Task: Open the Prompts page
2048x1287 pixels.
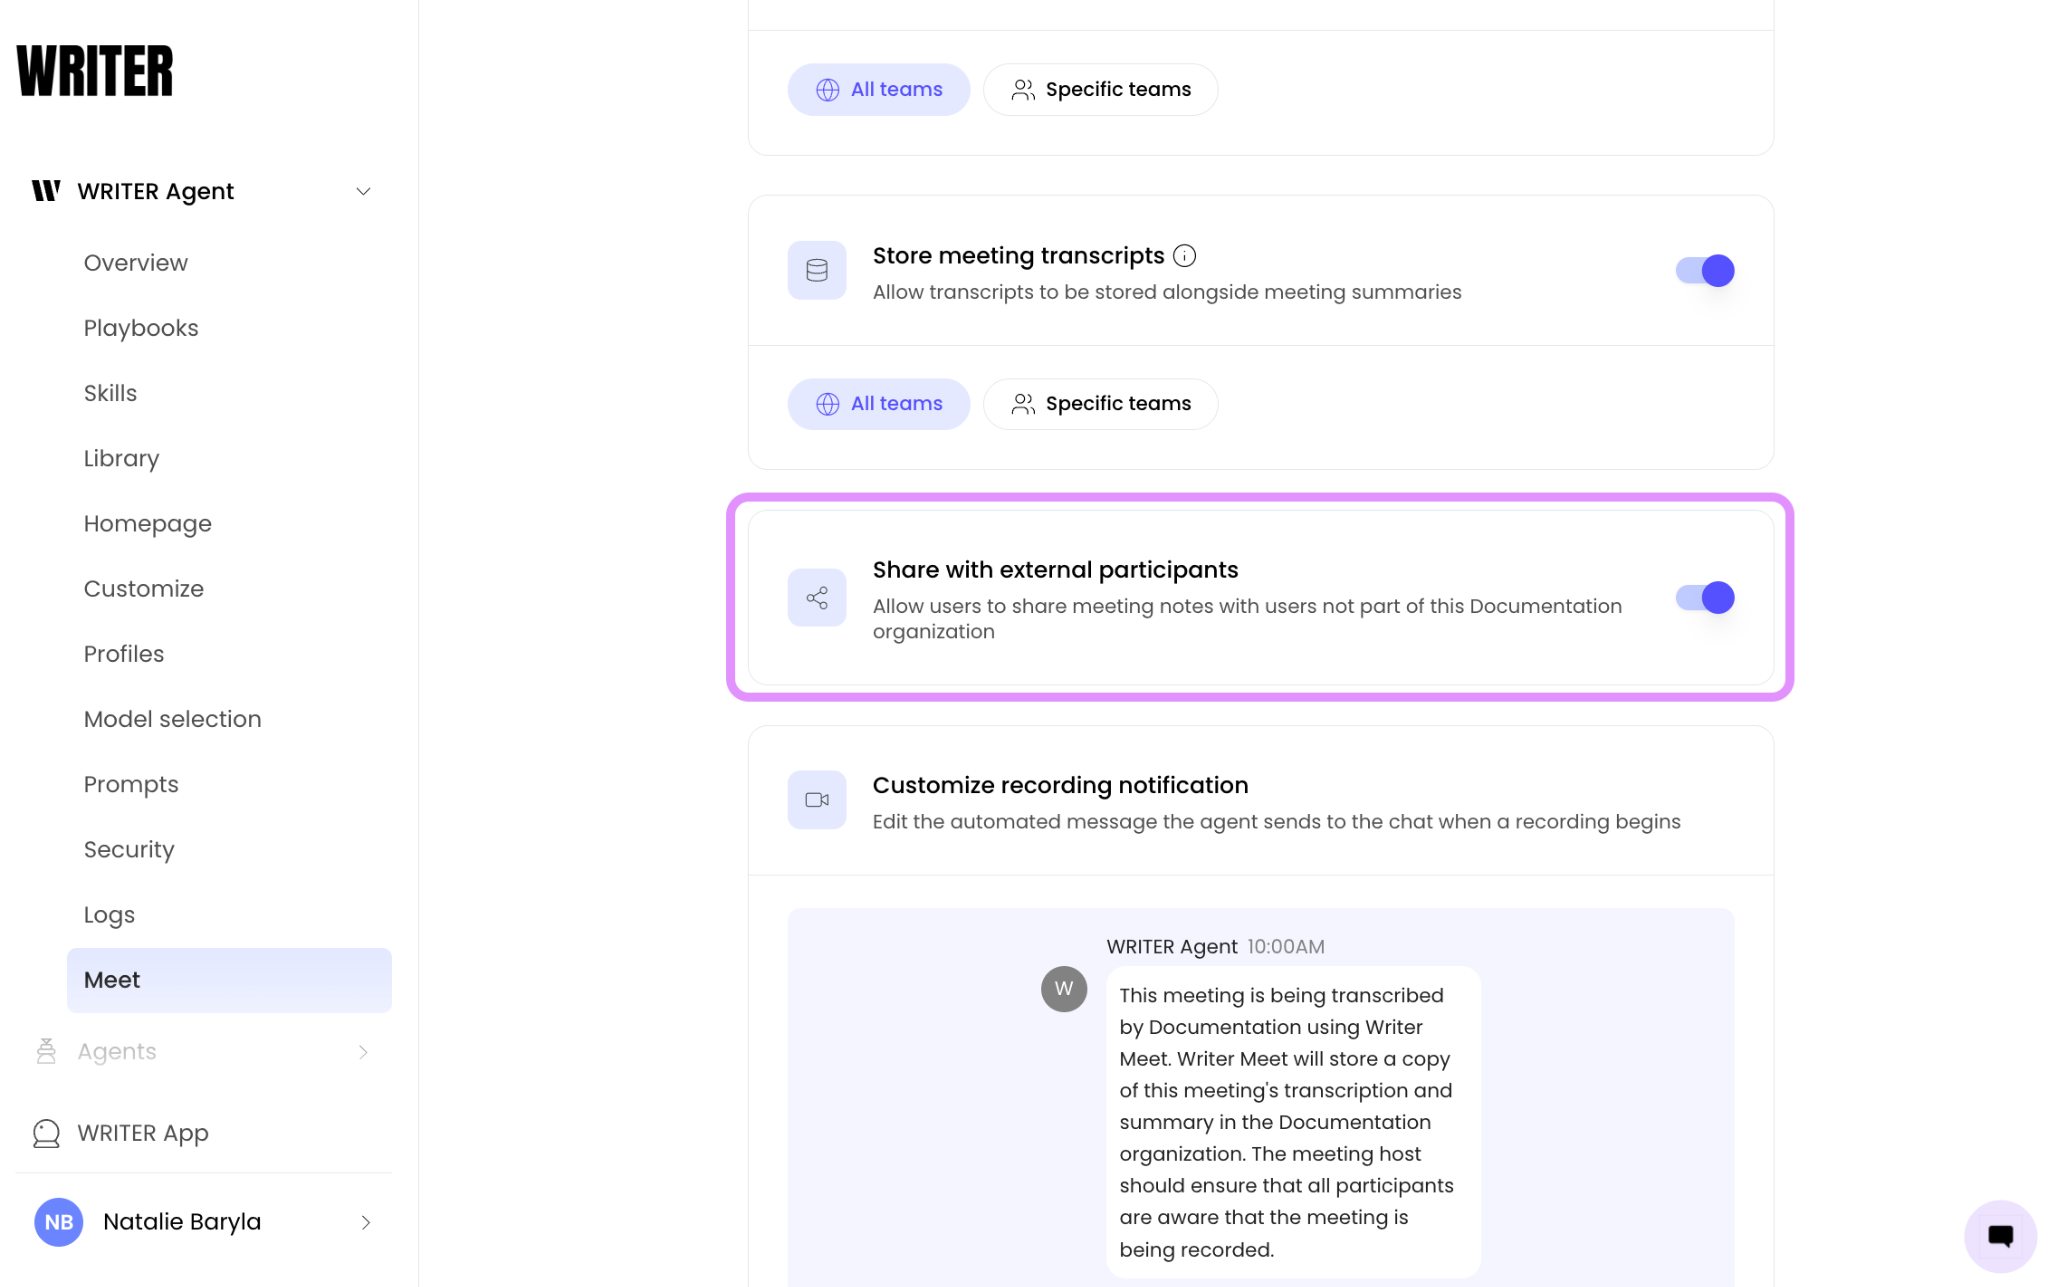Action: pyautogui.click(x=131, y=784)
